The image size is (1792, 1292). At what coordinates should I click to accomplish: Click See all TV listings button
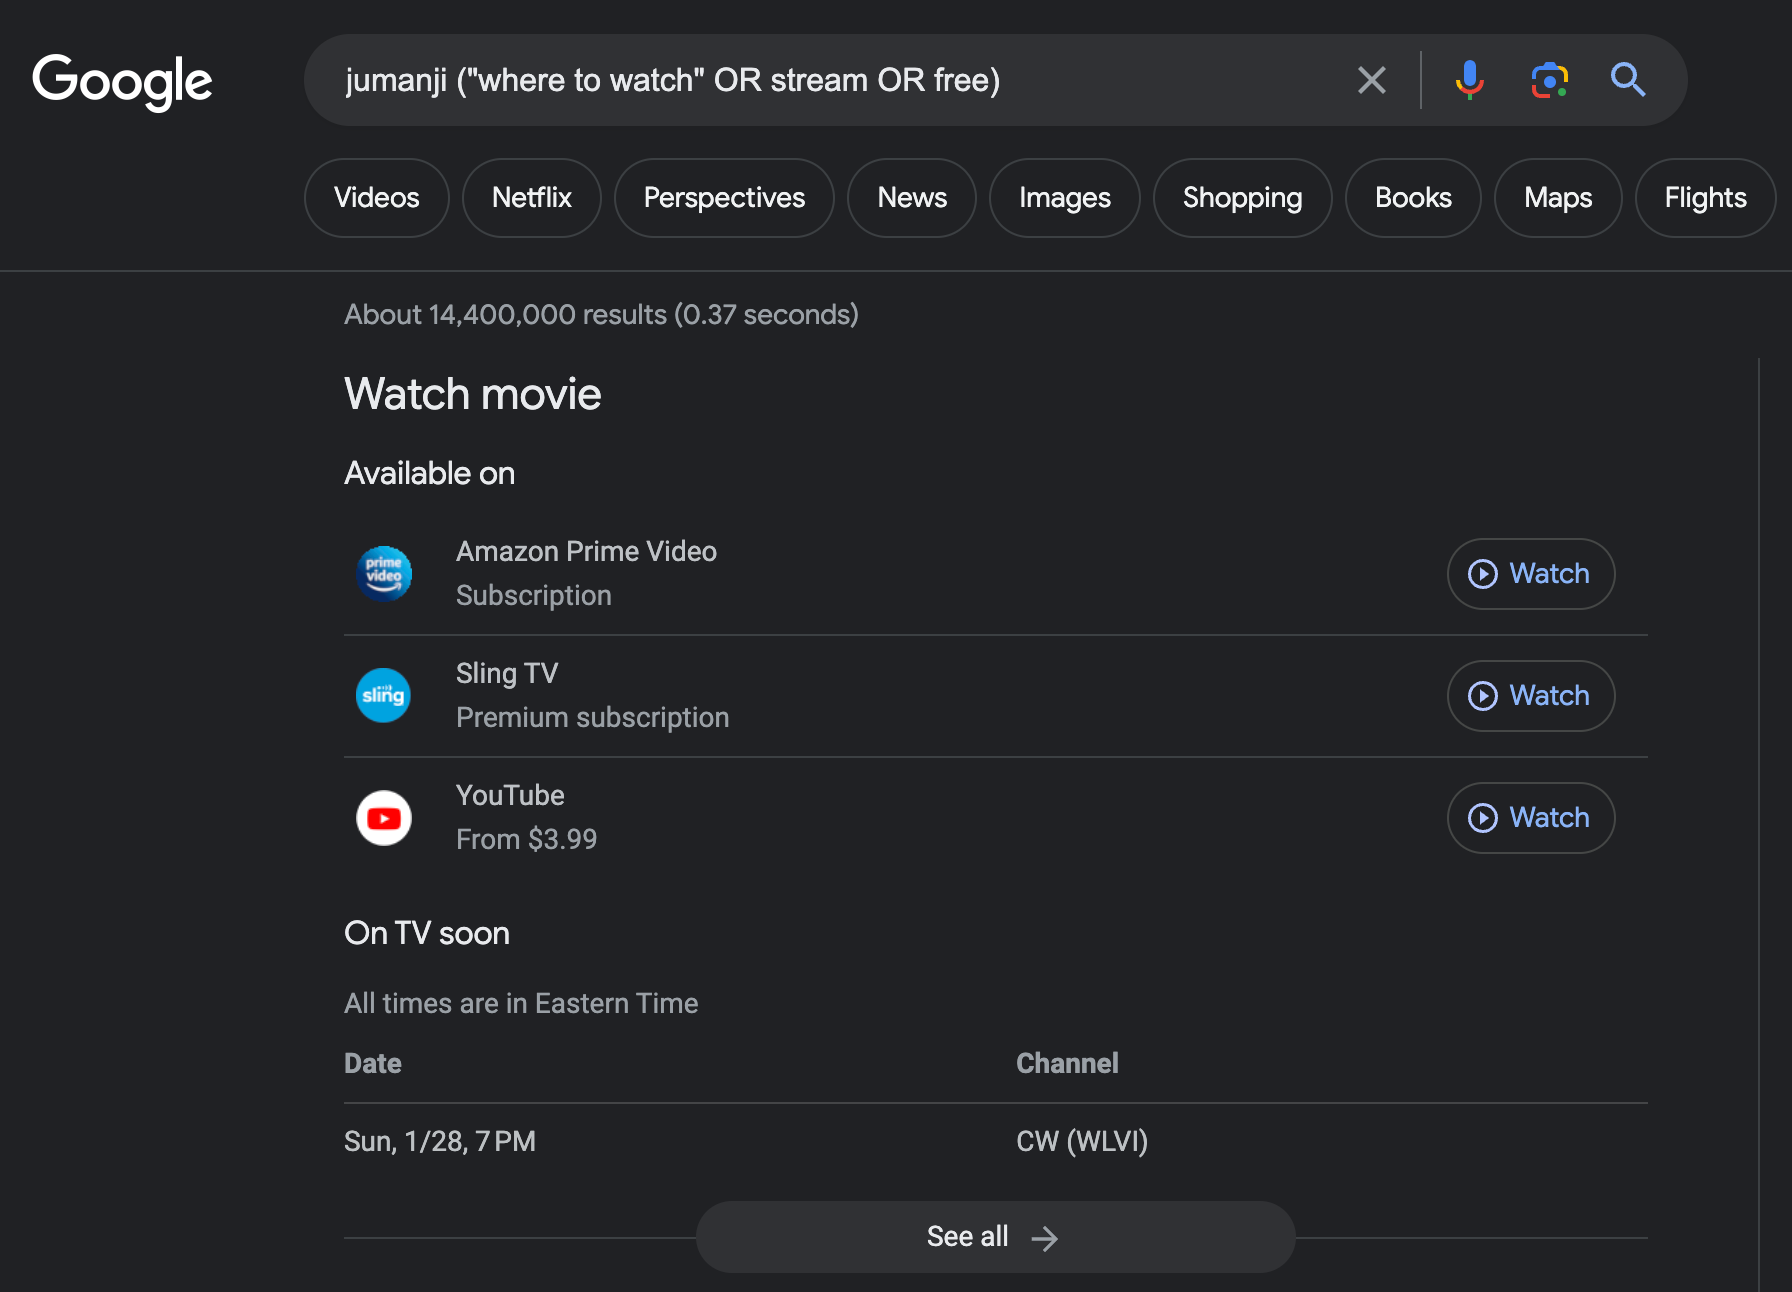pyautogui.click(x=996, y=1237)
